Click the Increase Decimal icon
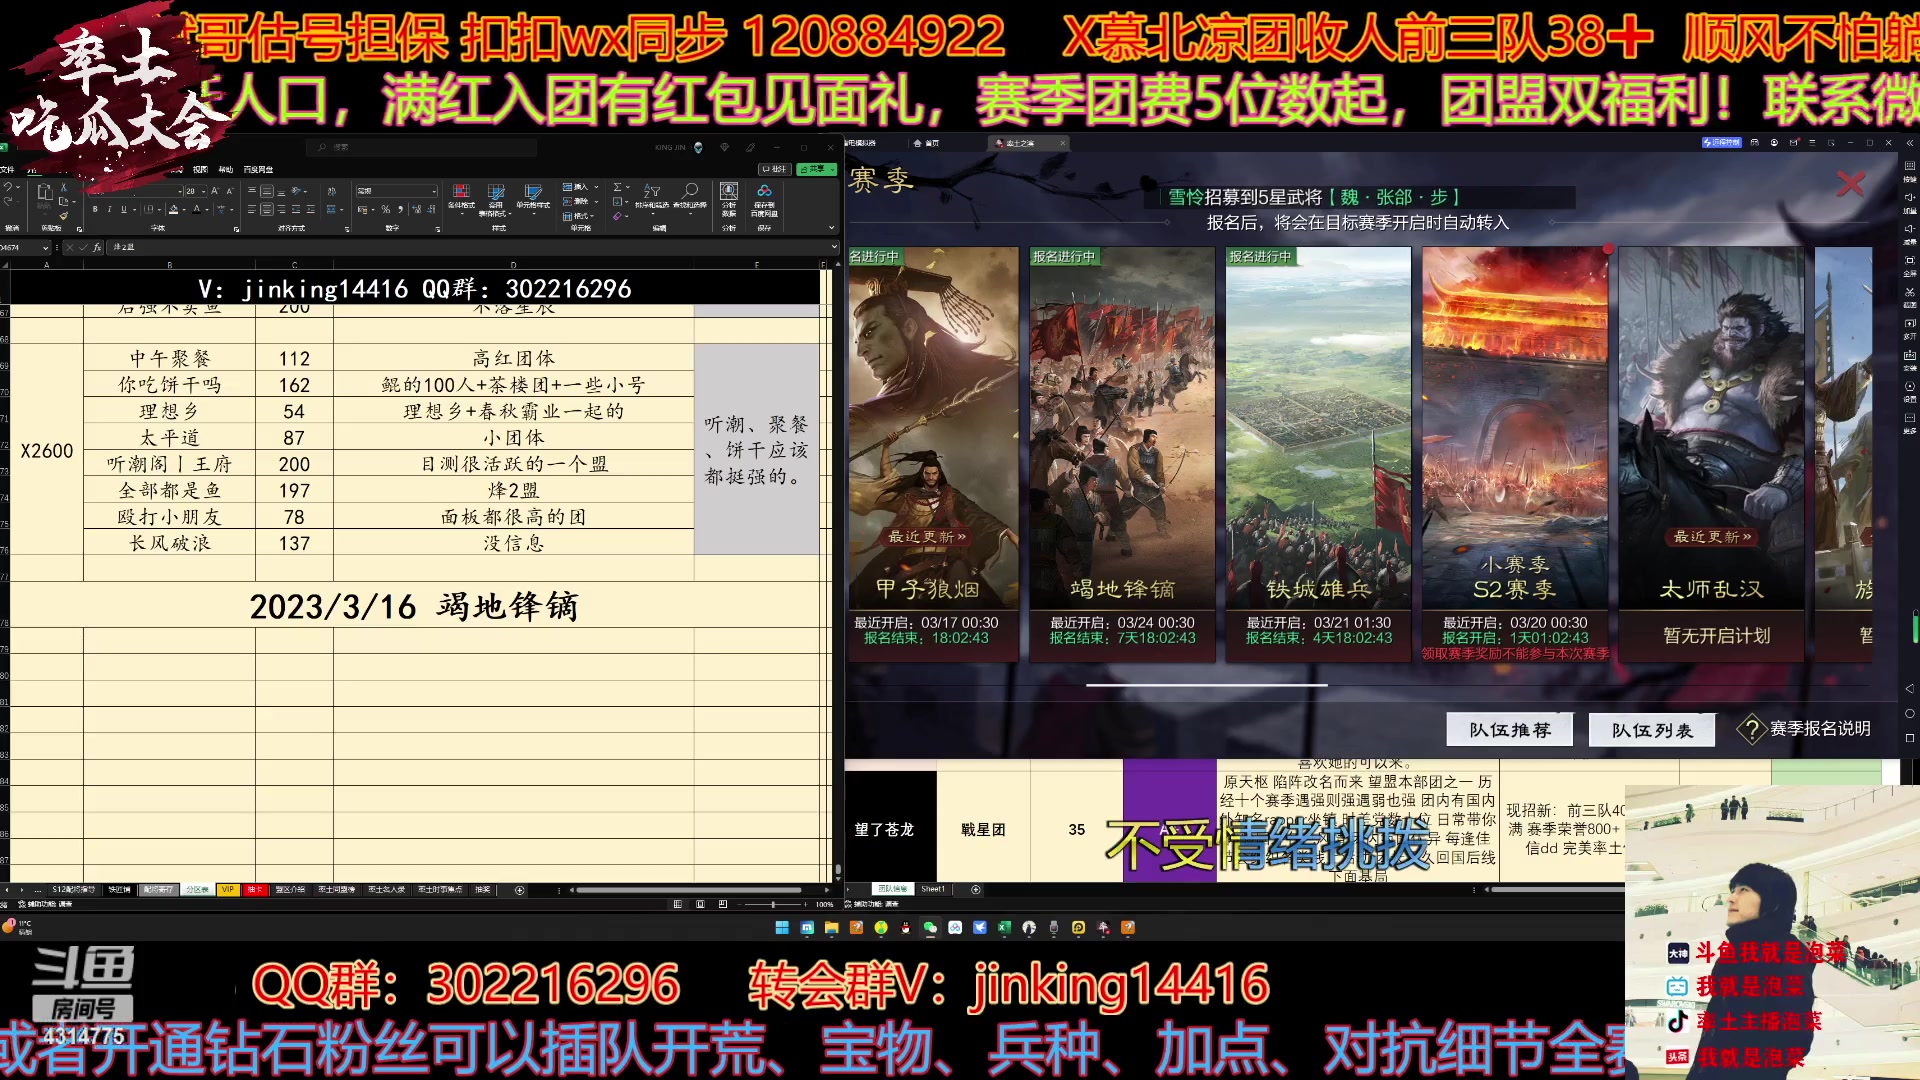 tap(416, 209)
